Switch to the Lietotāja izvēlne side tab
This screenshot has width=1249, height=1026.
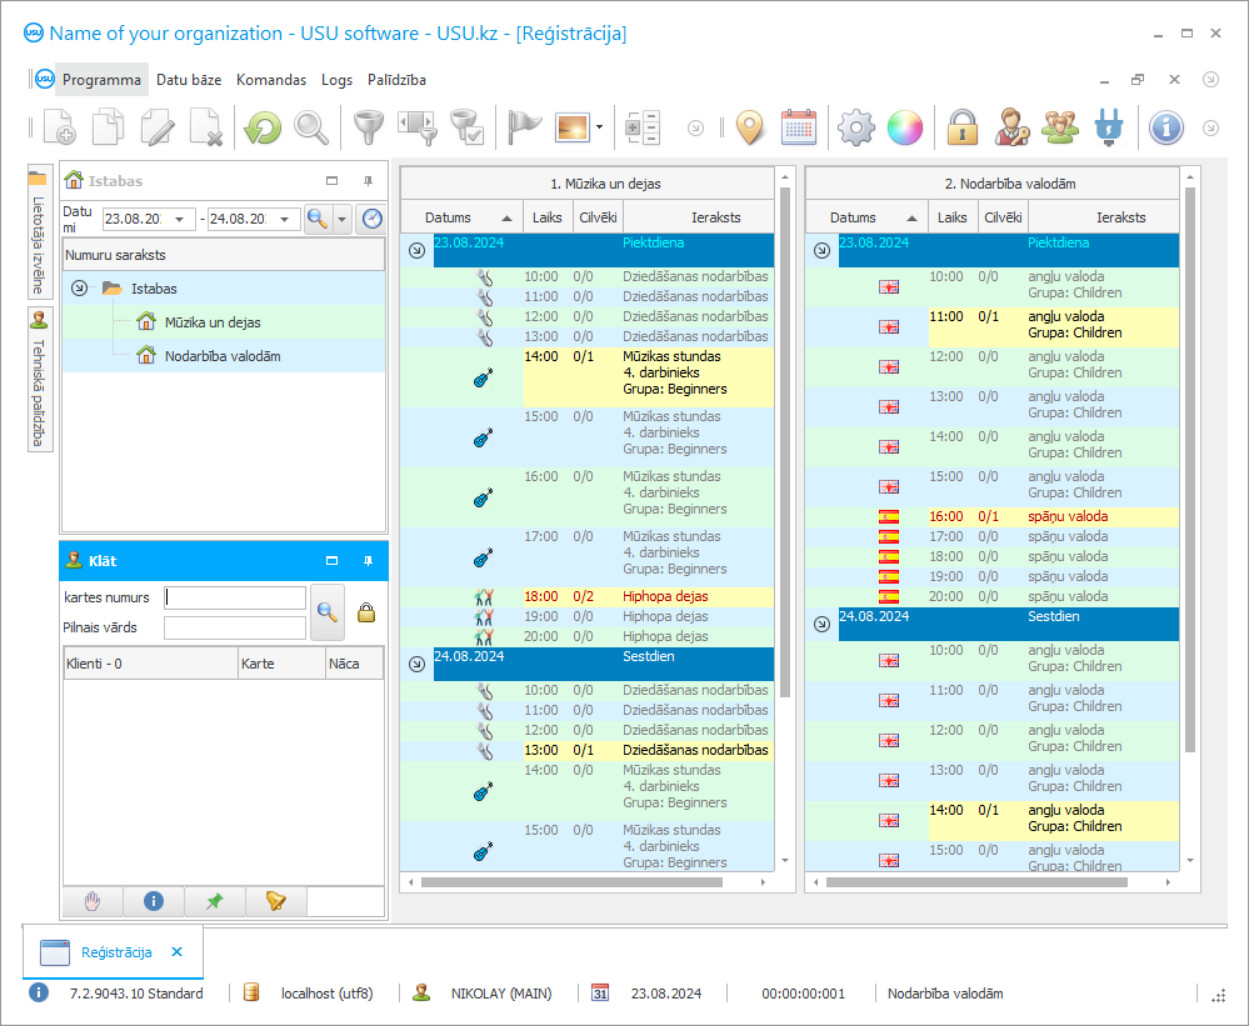pos(39,235)
